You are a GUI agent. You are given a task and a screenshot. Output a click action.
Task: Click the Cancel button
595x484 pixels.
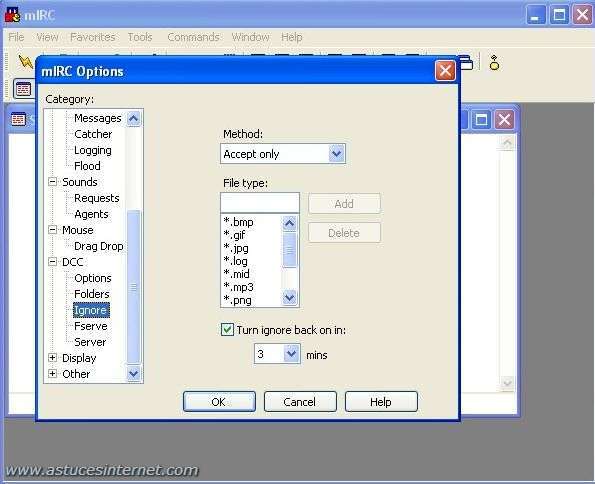point(300,402)
